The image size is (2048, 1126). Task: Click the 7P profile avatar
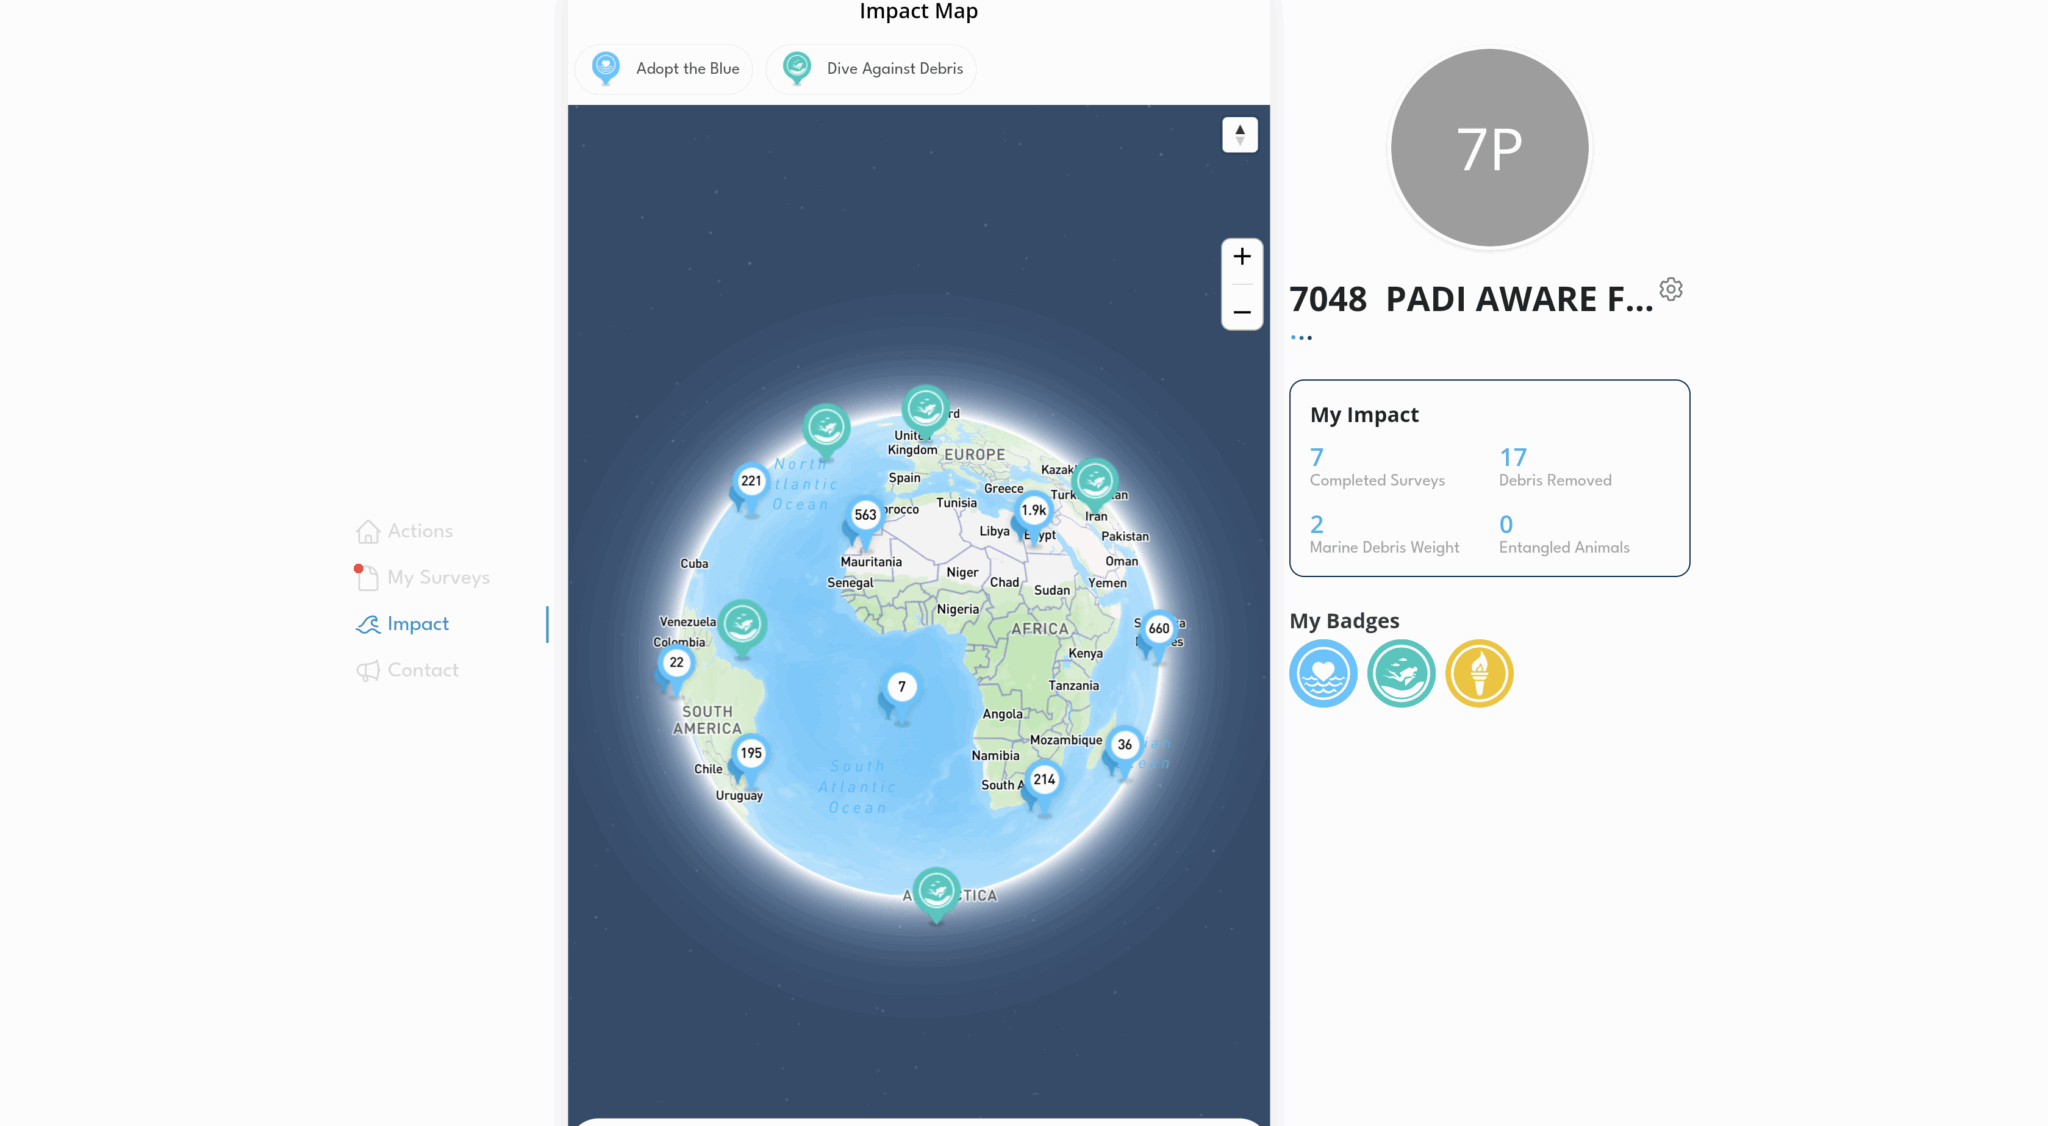(1488, 146)
